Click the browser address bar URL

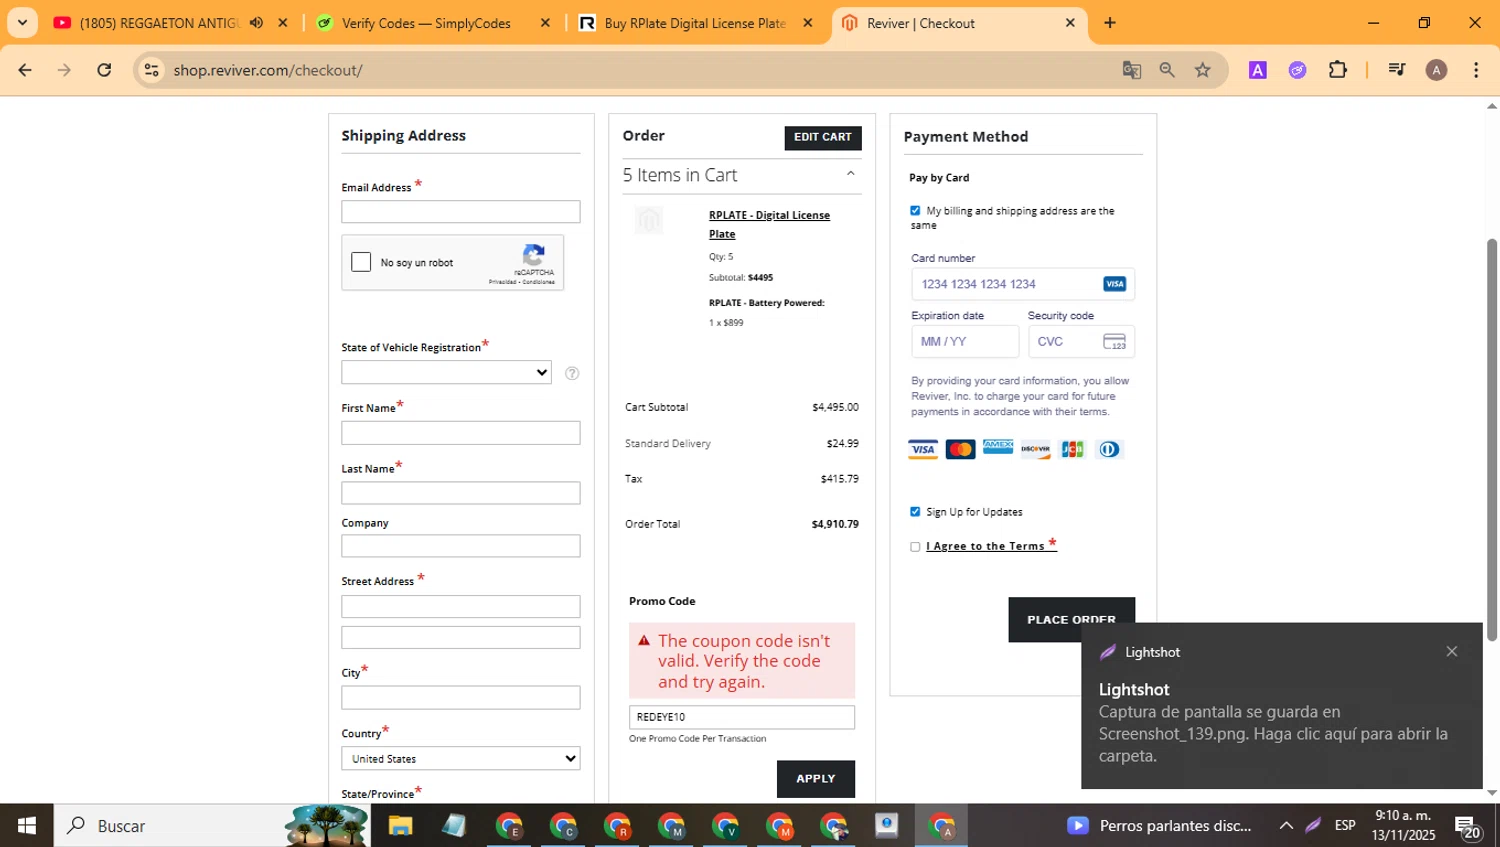(x=268, y=70)
